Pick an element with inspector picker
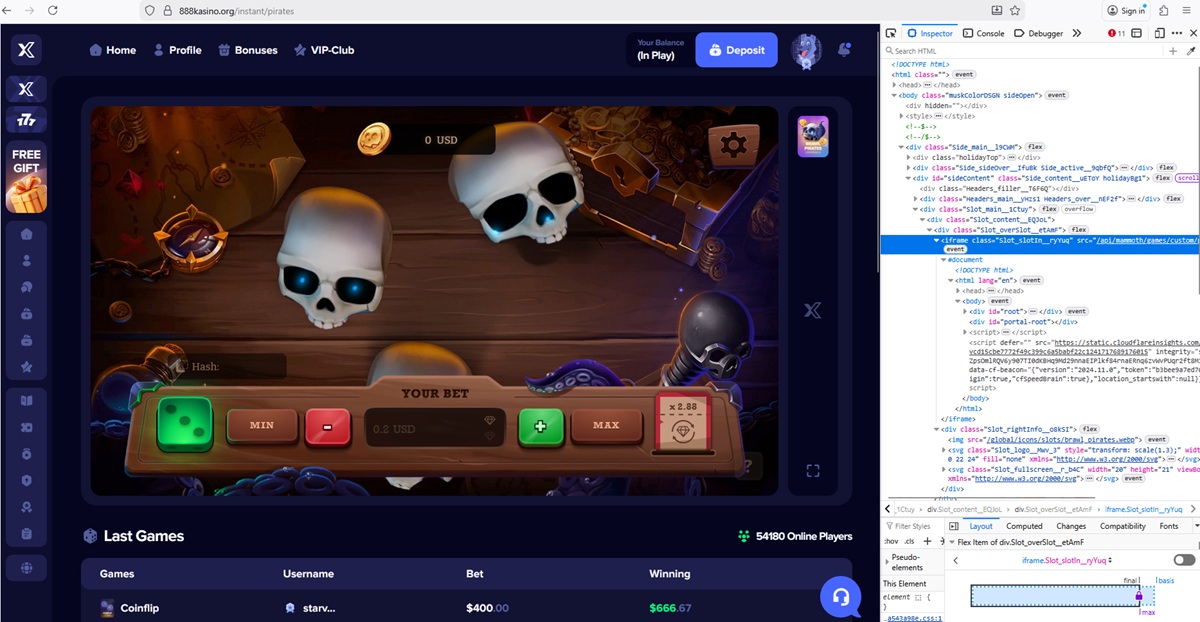 tap(891, 33)
